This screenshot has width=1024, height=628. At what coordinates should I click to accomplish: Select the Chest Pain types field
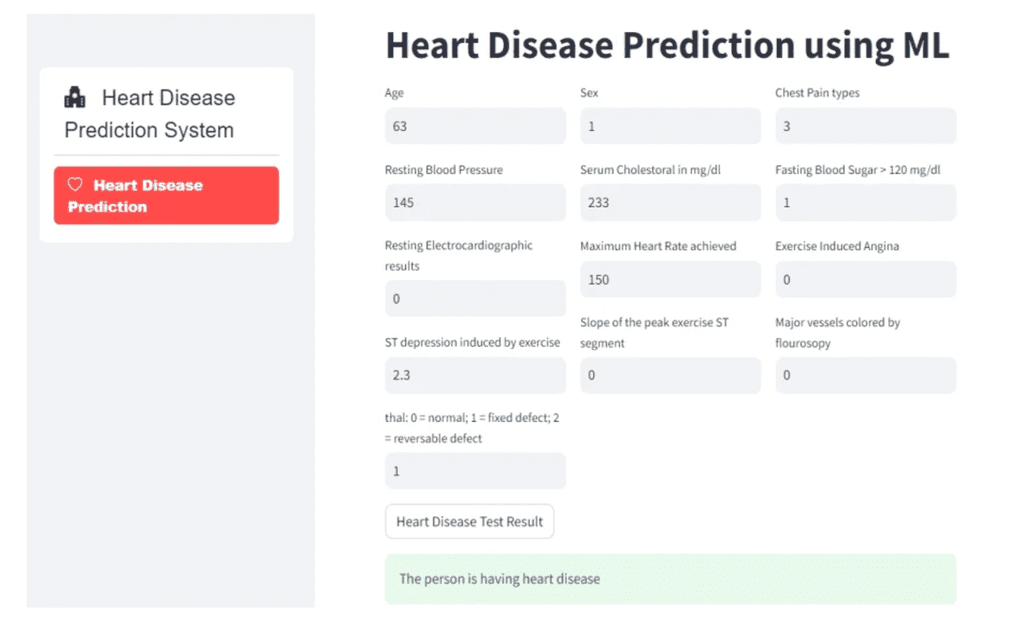click(x=865, y=126)
